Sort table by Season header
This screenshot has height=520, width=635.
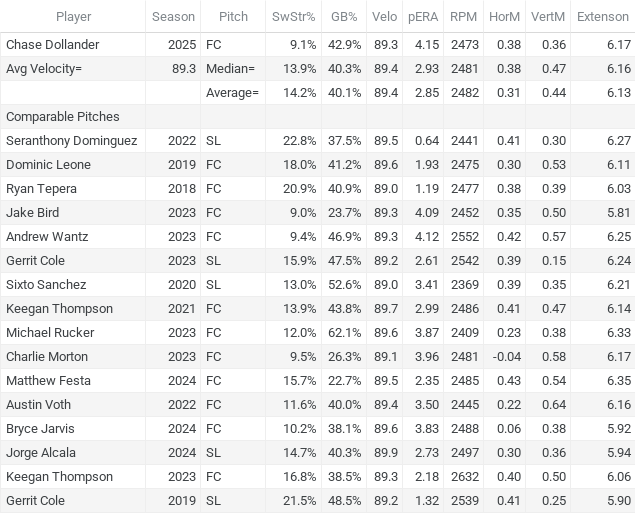tap(173, 17)
